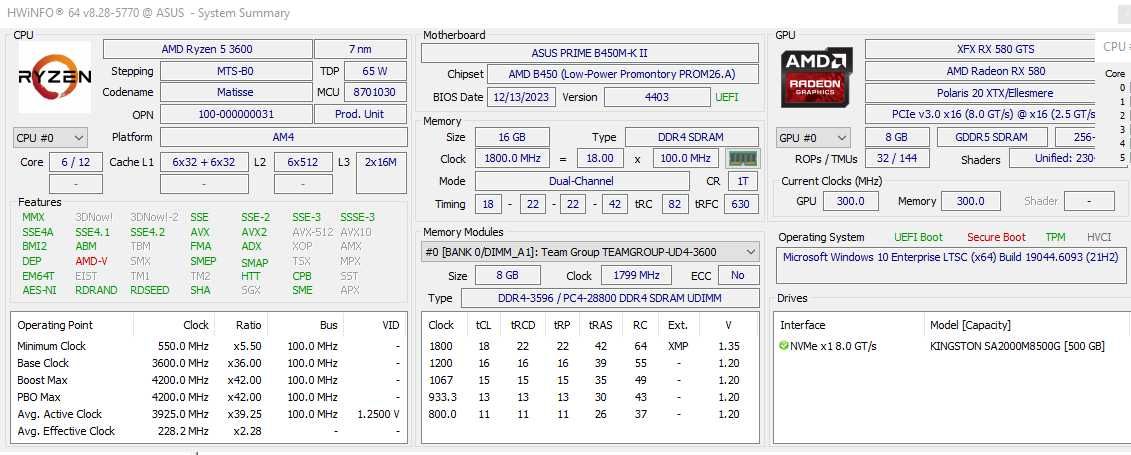Click the GPU clock 300.0 field

tap(850, 201)
